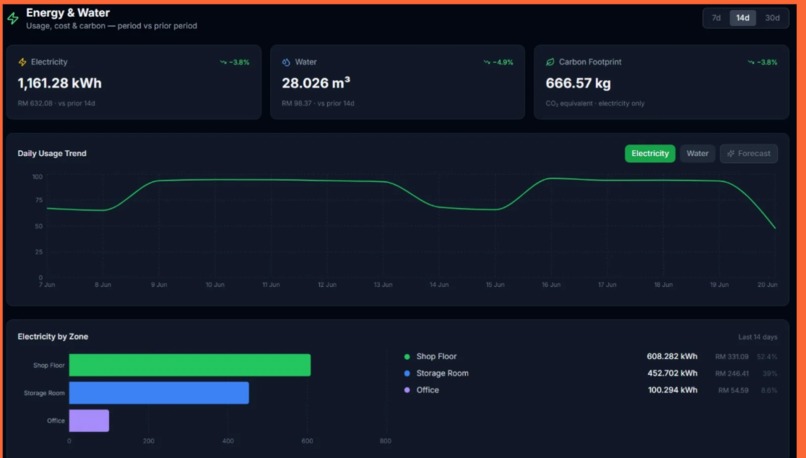806x458 pixels.
Task: Select the 14d period tab
Action: (x=743, y=18)
